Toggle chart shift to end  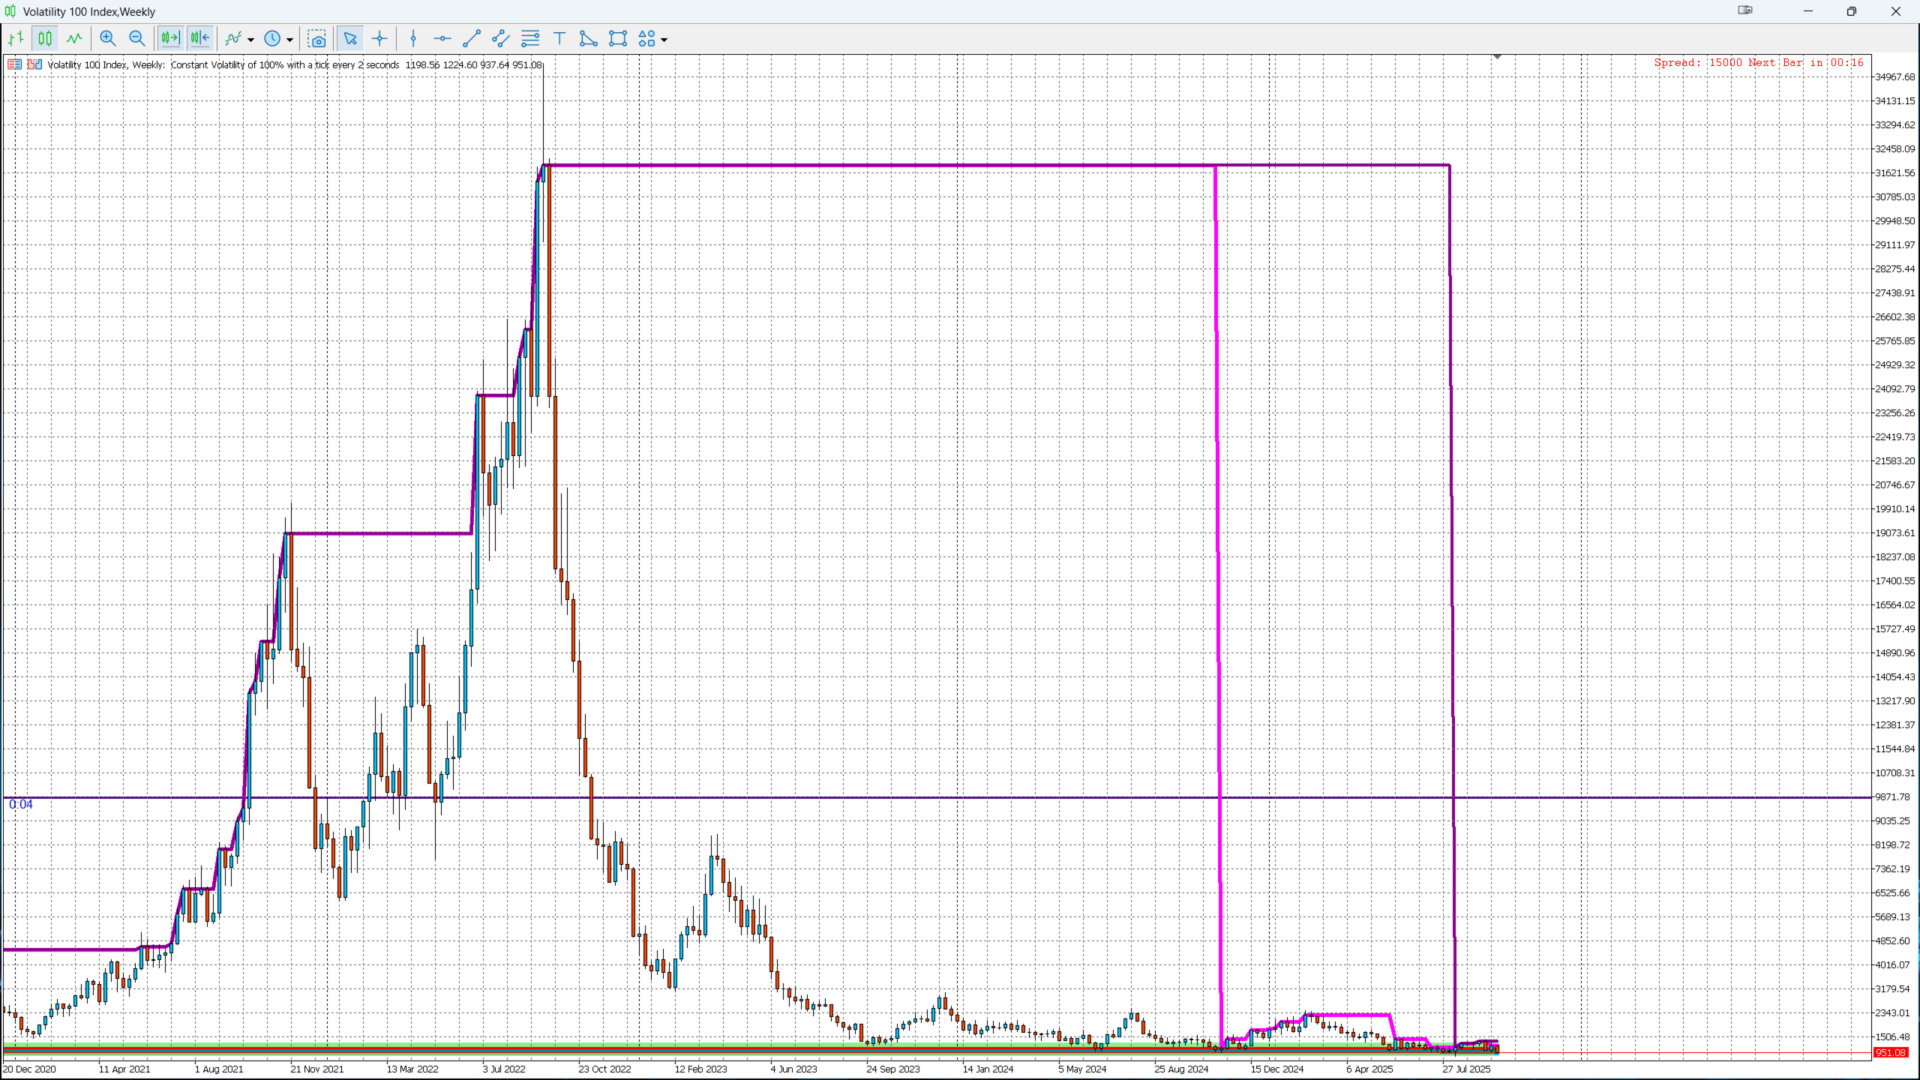pyautogui.click(x=170, y=39)
